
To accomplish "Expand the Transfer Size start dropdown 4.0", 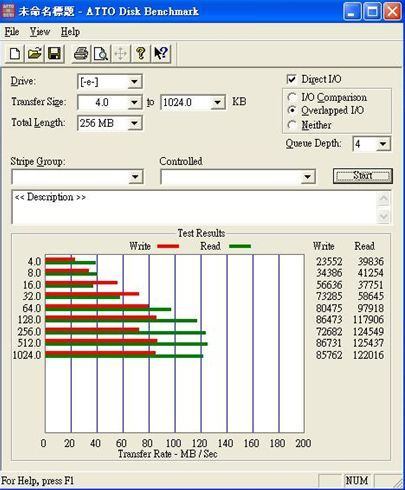I will (x=134, y=102).
